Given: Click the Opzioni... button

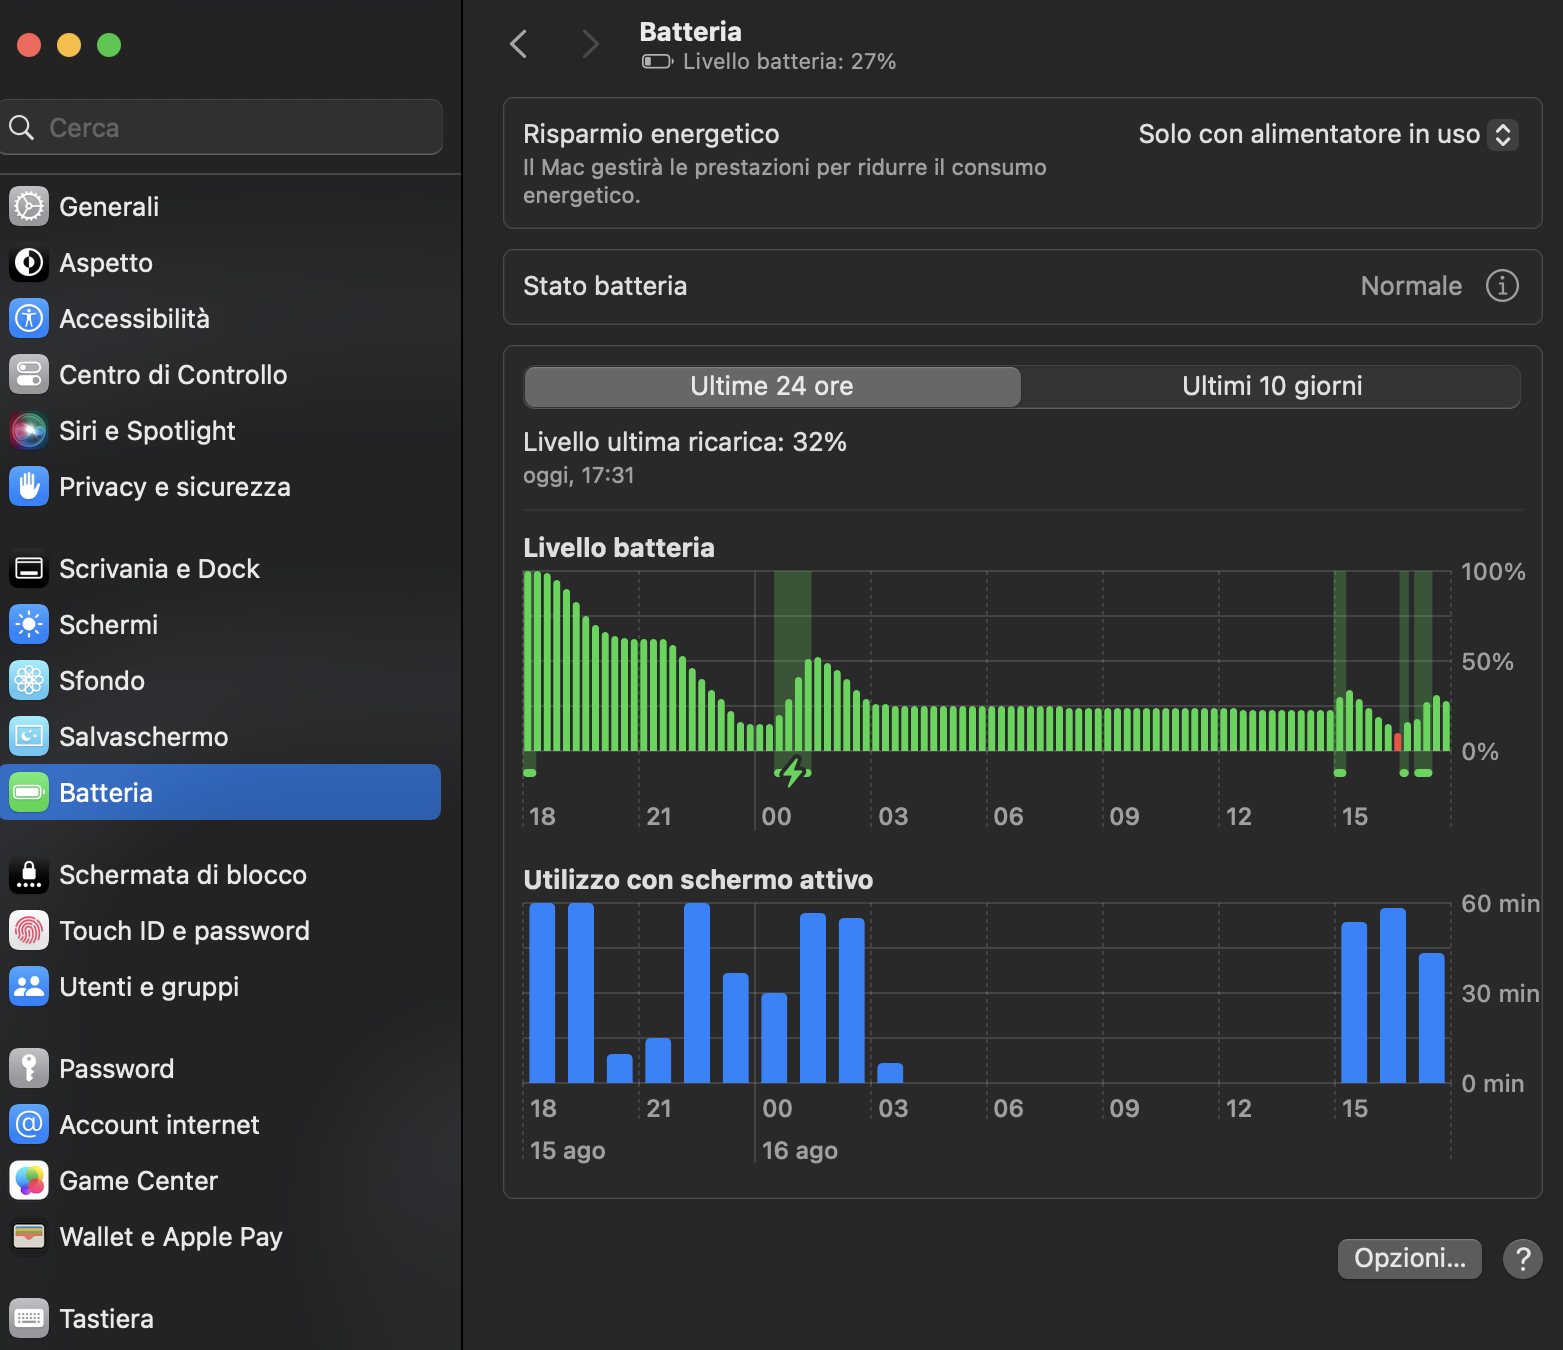Looking at the screenshot, I should point(1409,1258).
